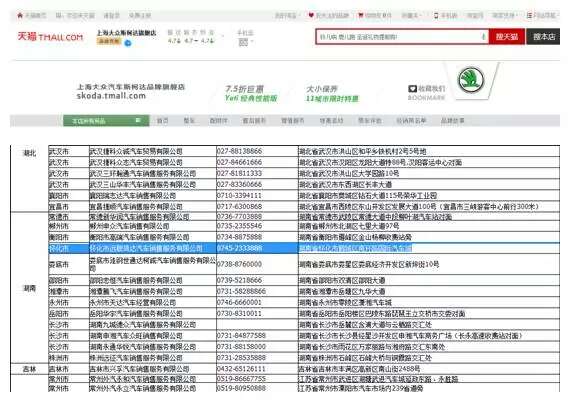Expand the store rating scores dropdown arrow
Viewport: 570px width, 402px height.
(223, 37)
